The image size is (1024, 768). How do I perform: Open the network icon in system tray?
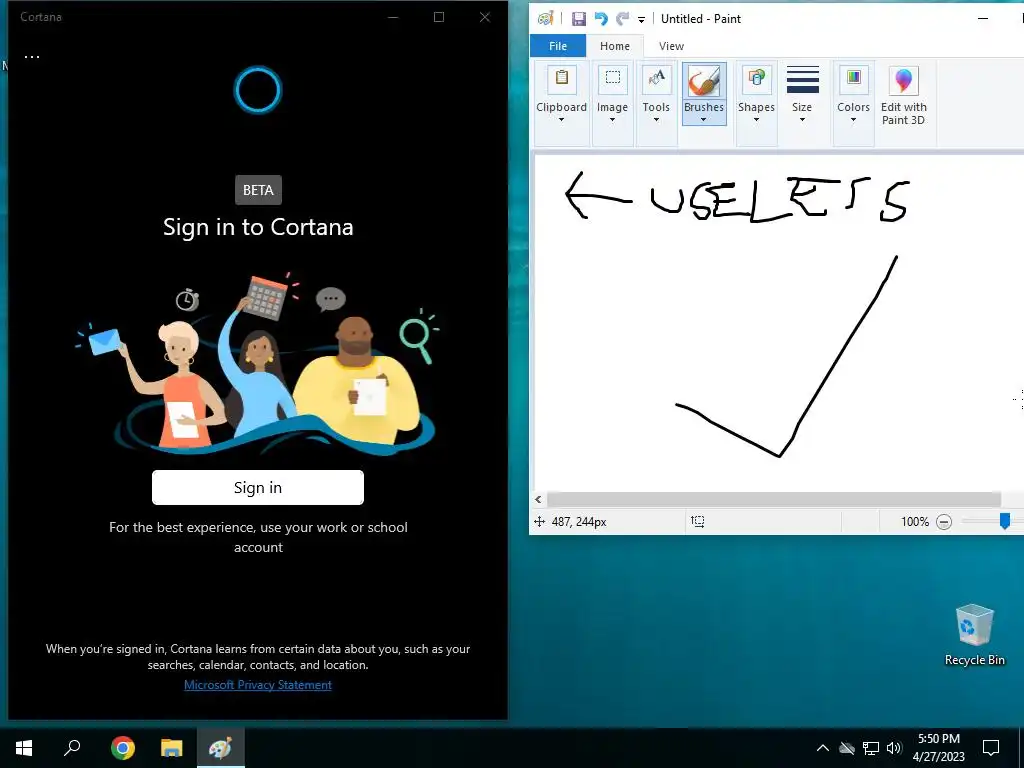point(871,748)
